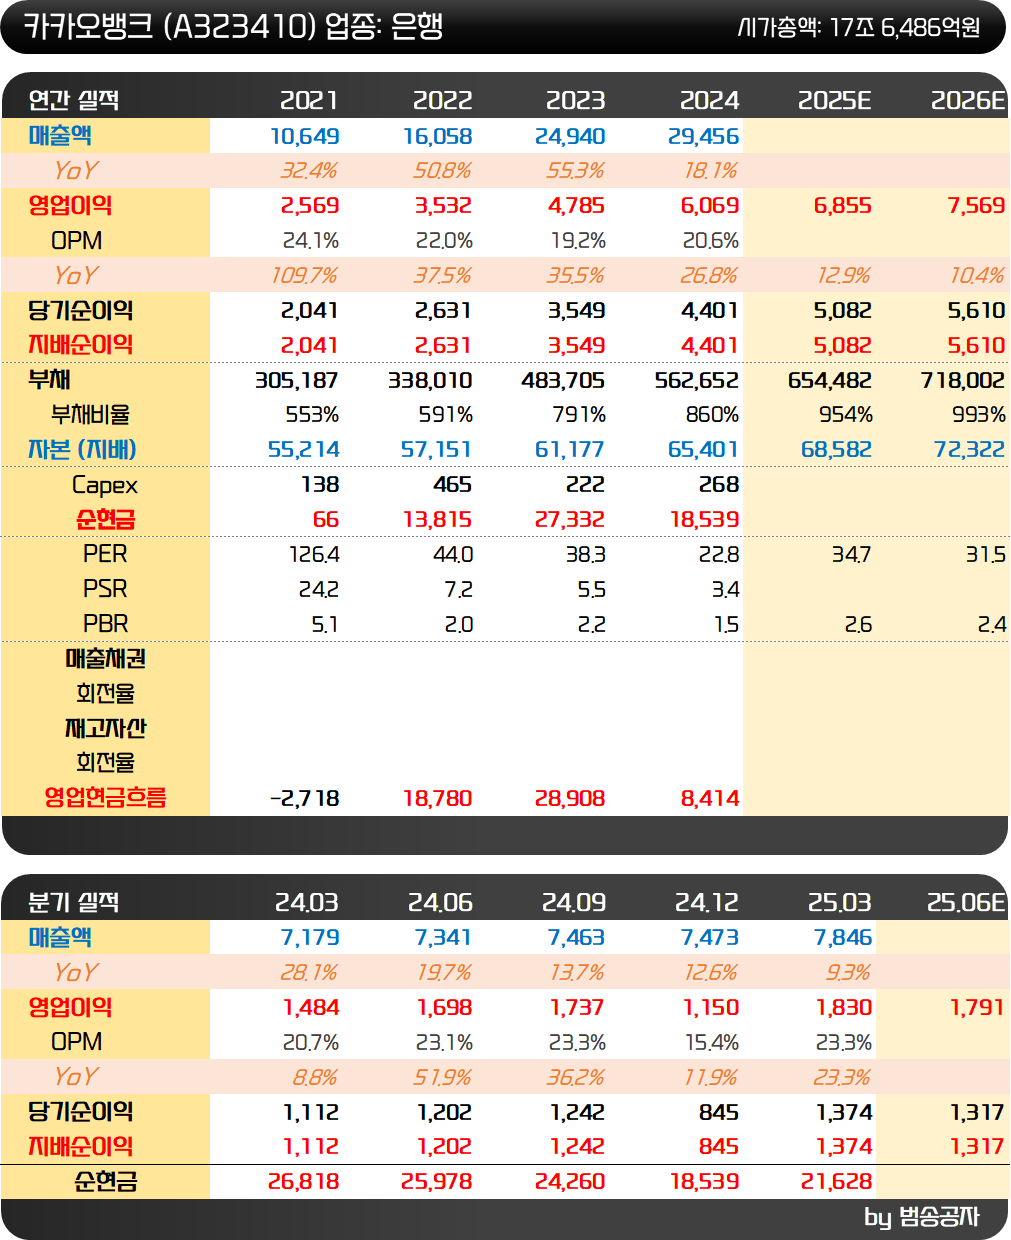The width and height of the screenshot is (1011, 1240).
Task: Click the 영업현금흐름 value 8,414
Action: [710, 799]
